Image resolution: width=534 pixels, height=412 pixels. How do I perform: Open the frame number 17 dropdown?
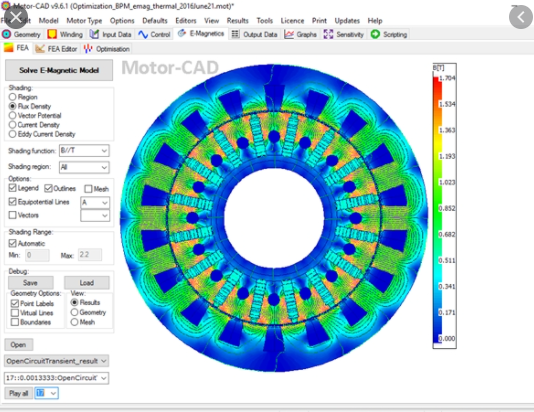click(x=46, y=393)
